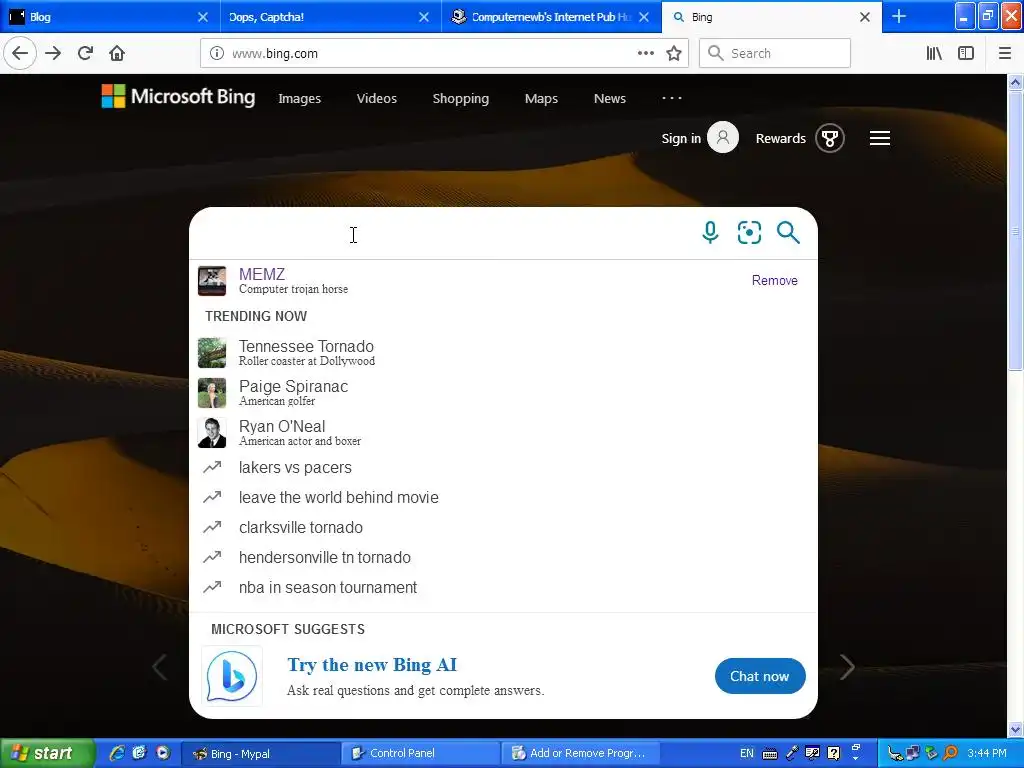Viewport: 1024px width, 768px height.
Task: Switch to Control Panel taskbar window
Action: [x=419, y=753]
